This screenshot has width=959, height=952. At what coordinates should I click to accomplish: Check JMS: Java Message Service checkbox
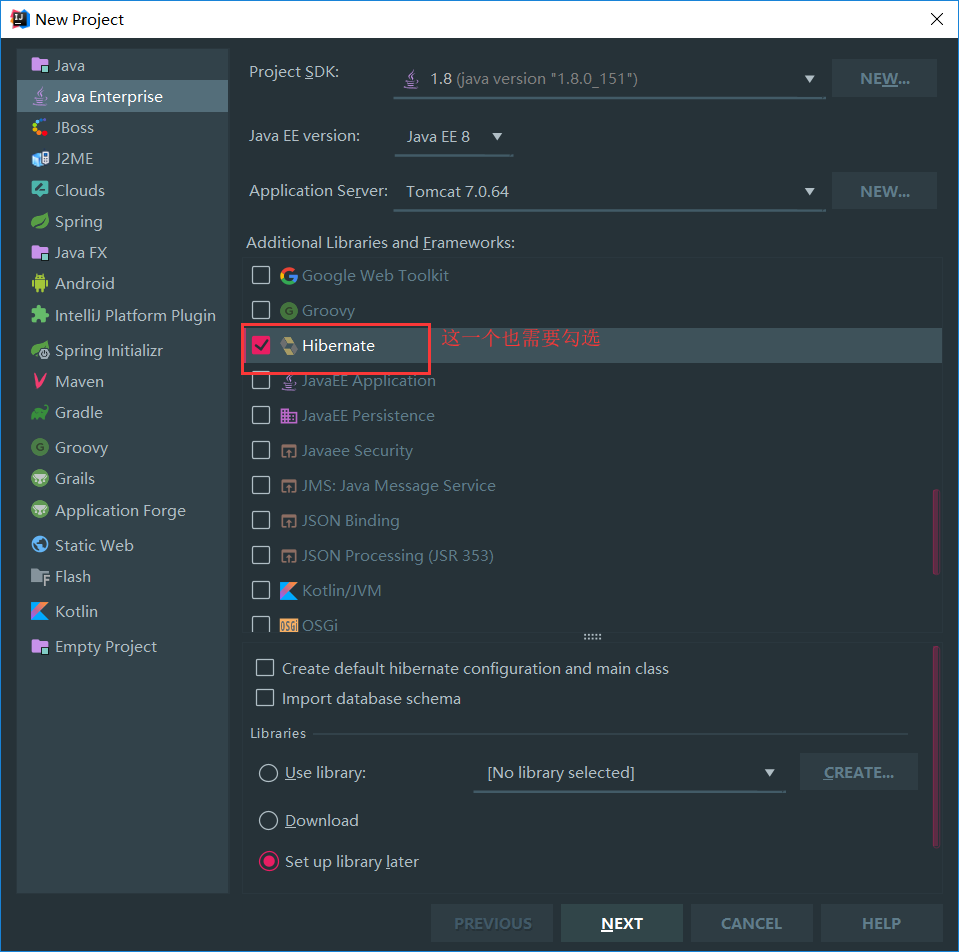[261, 485]
